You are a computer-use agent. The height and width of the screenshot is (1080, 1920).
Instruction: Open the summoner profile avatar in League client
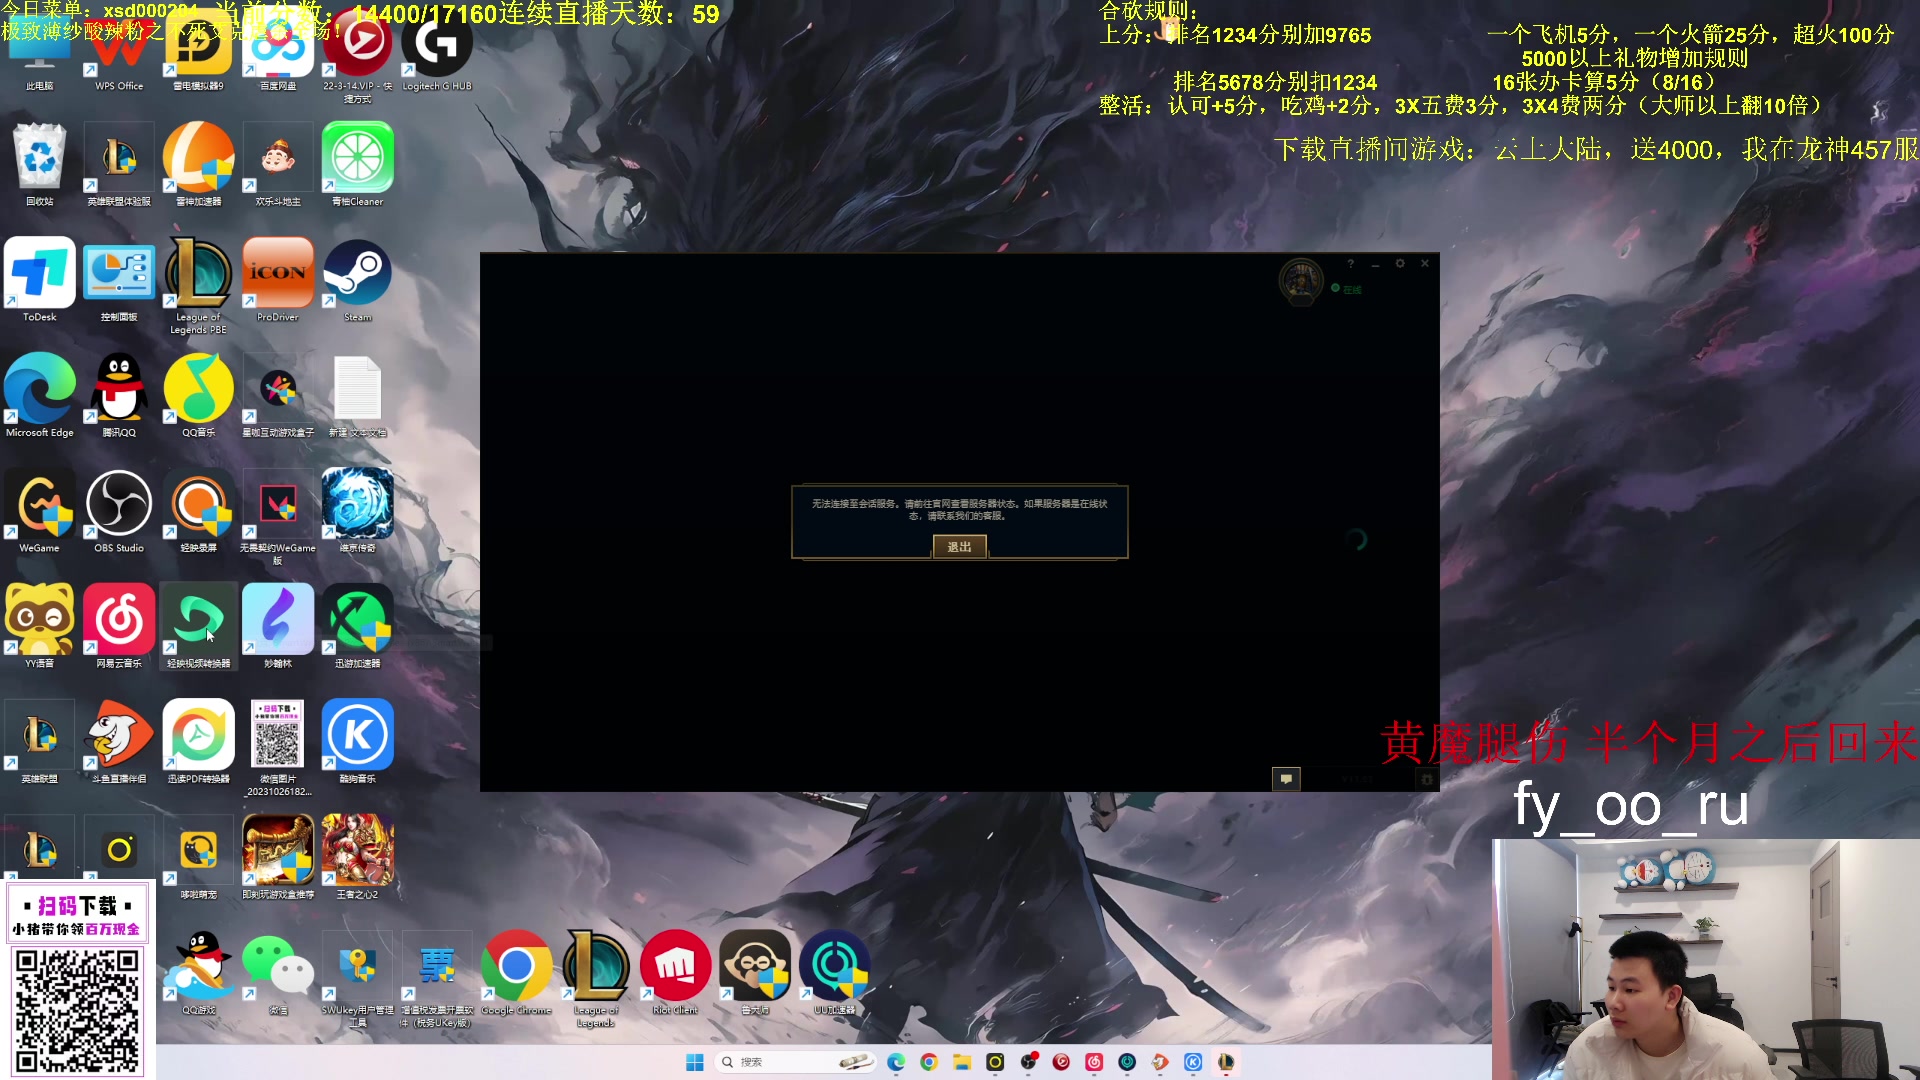(x=1301, y=281)
